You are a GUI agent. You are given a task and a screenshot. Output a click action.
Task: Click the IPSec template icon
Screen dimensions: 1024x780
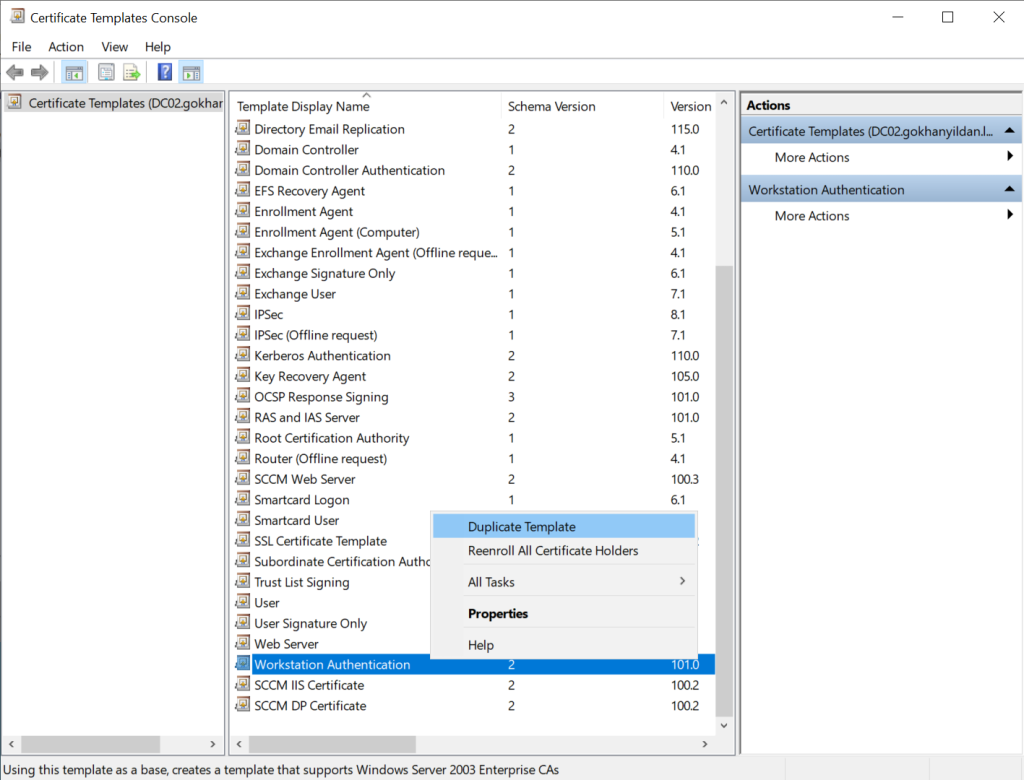point(243,314)
